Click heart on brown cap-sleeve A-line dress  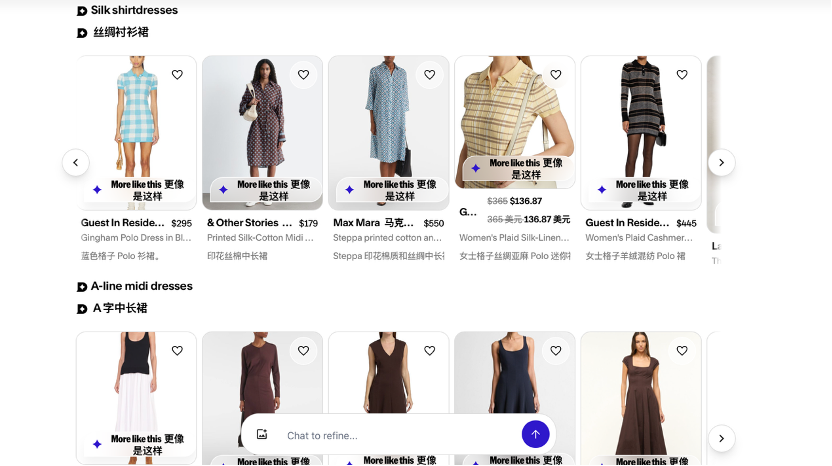point(681,351)
